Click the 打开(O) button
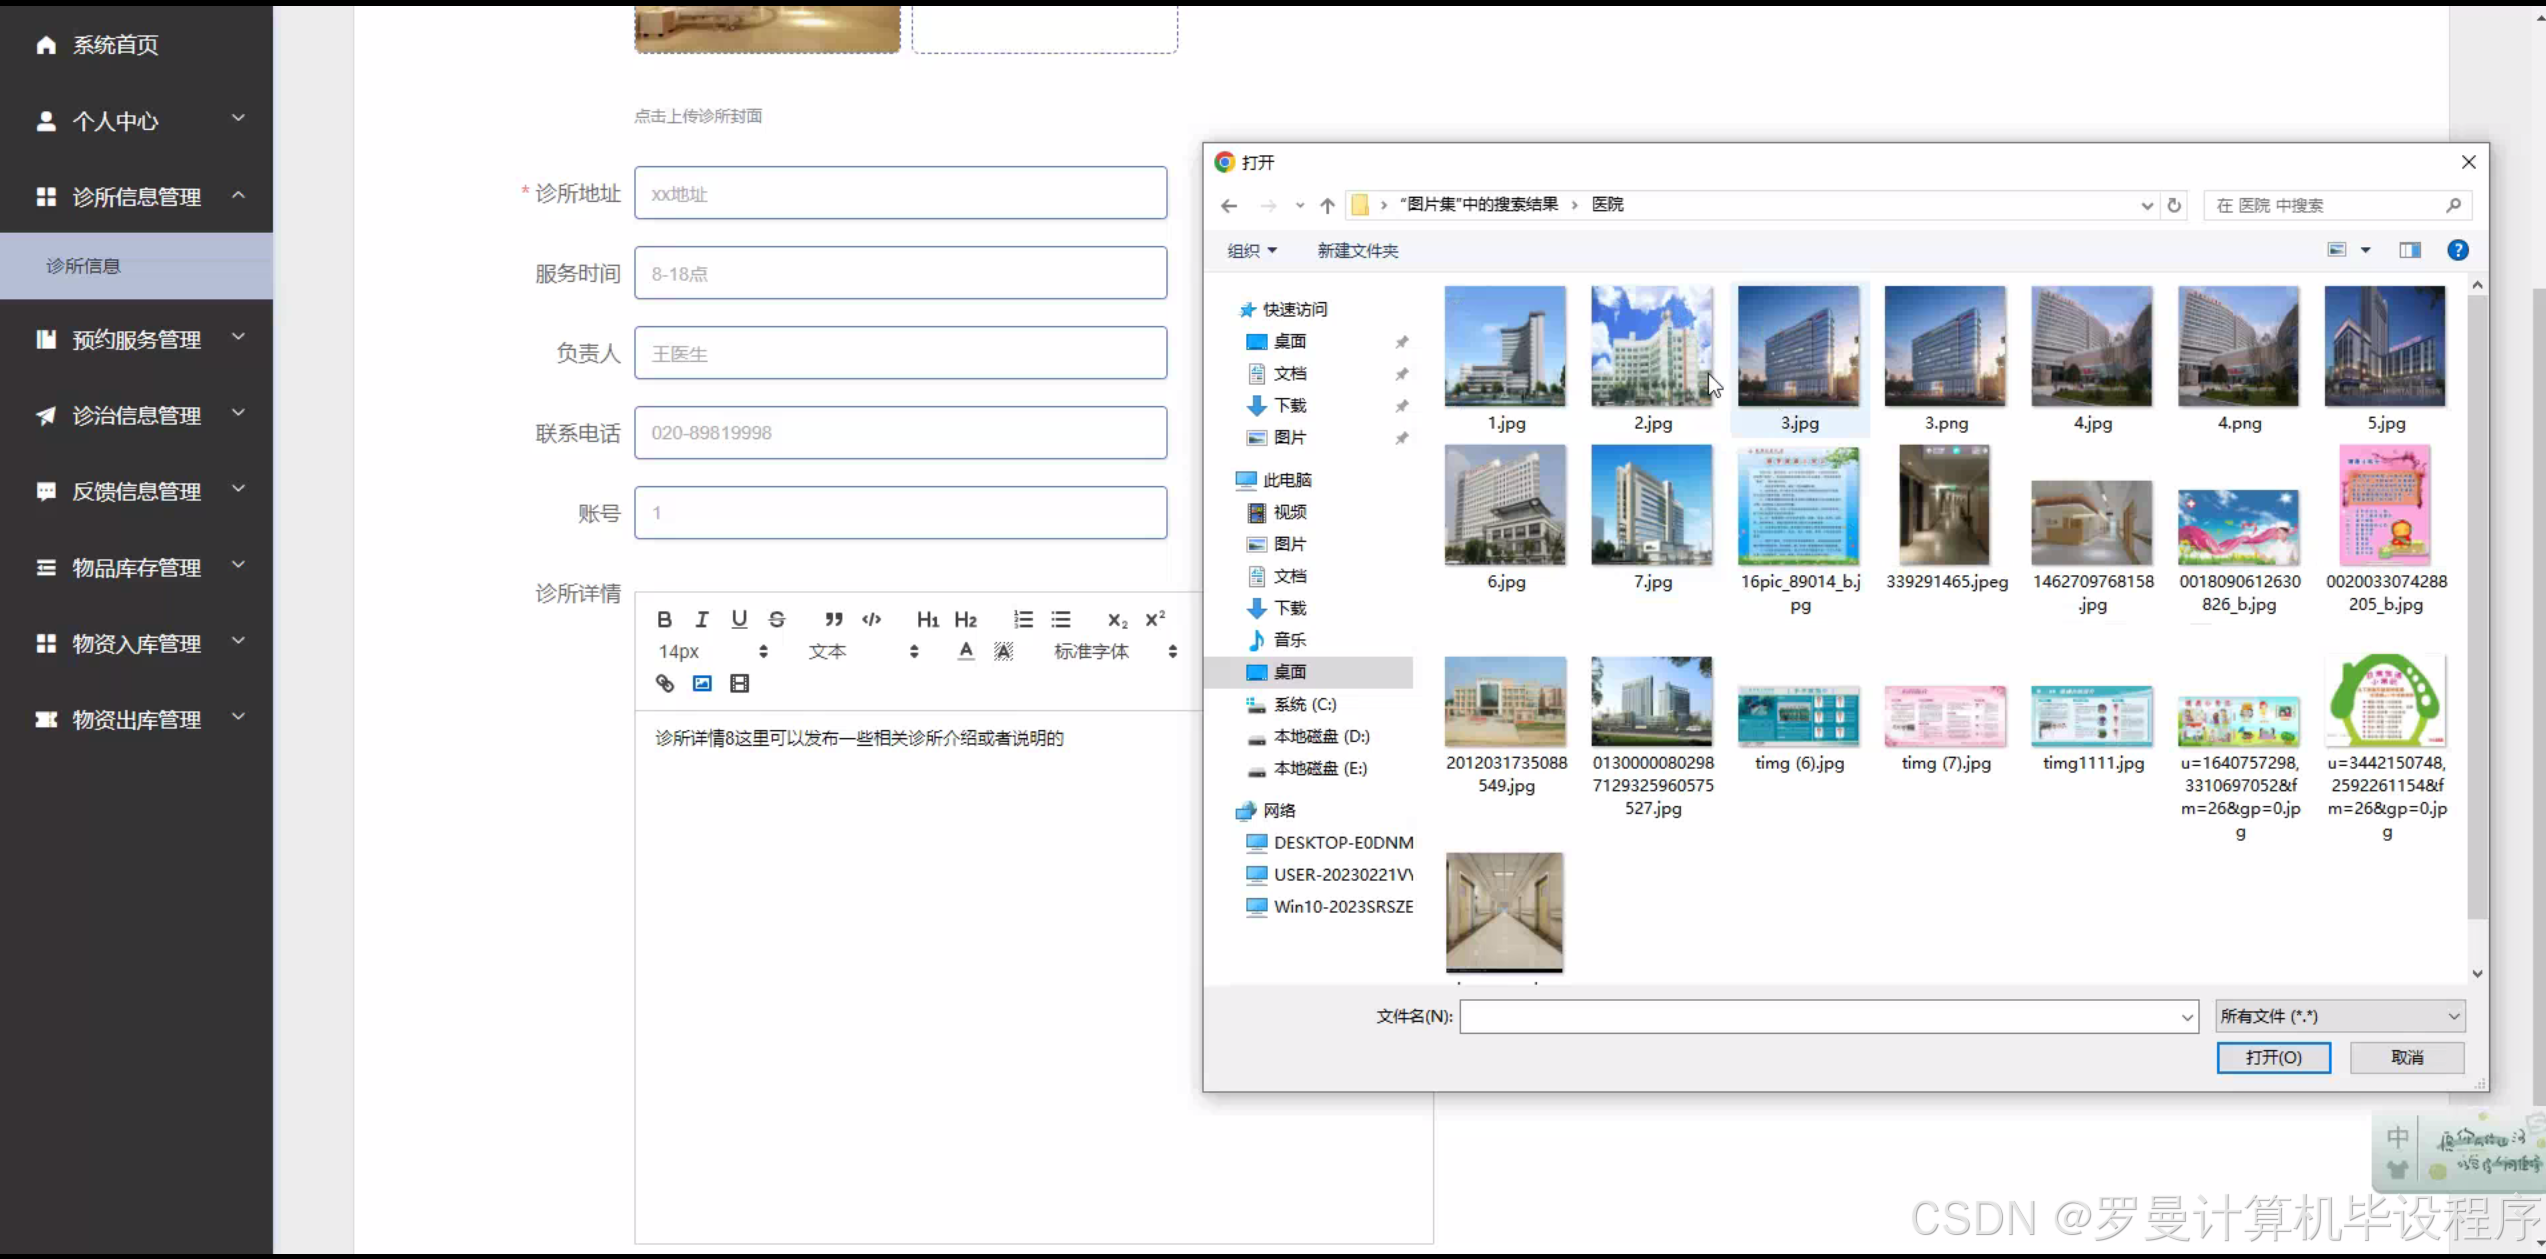2546x1259 pixels. point(2273,1057)
